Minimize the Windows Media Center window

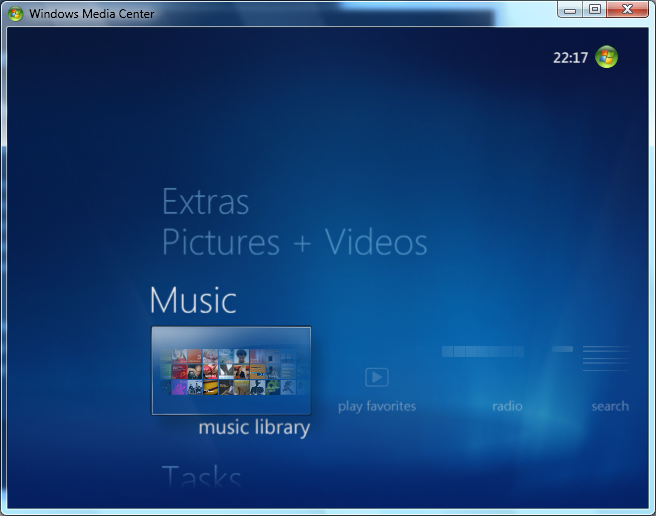click(570, 10)
